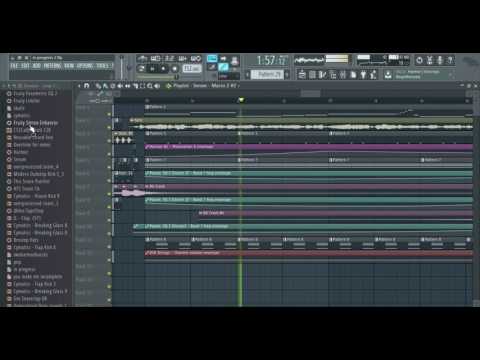Select previous pattern with left arrow

(x=247, y=75)
